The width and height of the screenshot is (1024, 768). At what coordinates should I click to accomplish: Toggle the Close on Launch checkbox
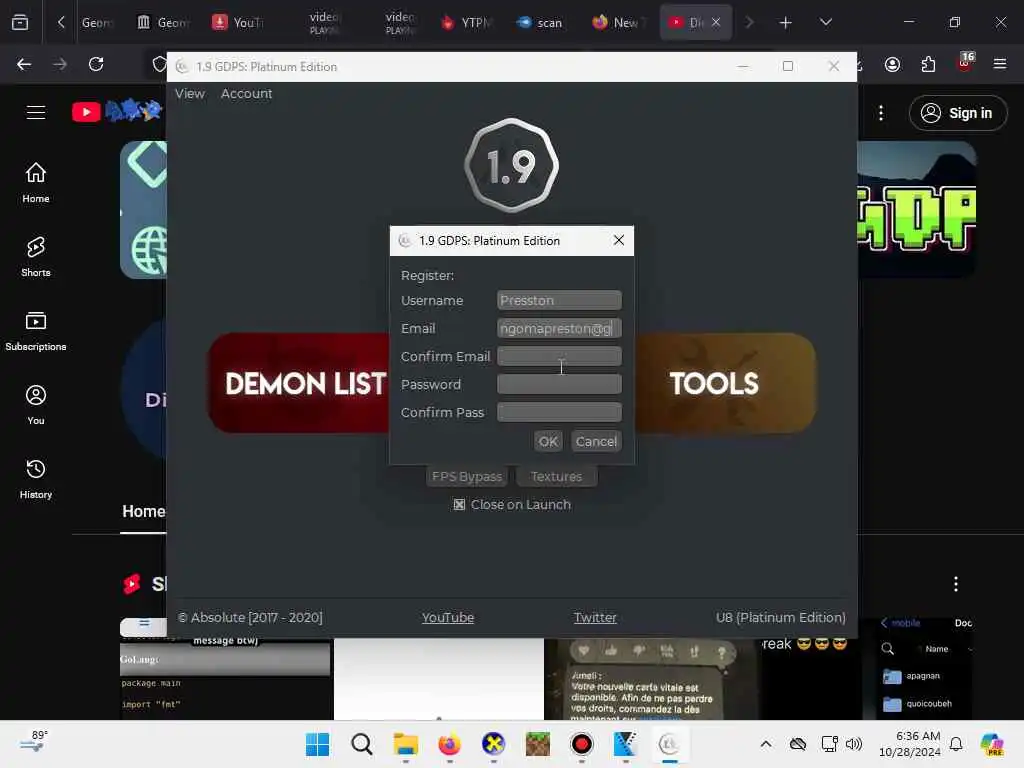(x=459, y=505)
